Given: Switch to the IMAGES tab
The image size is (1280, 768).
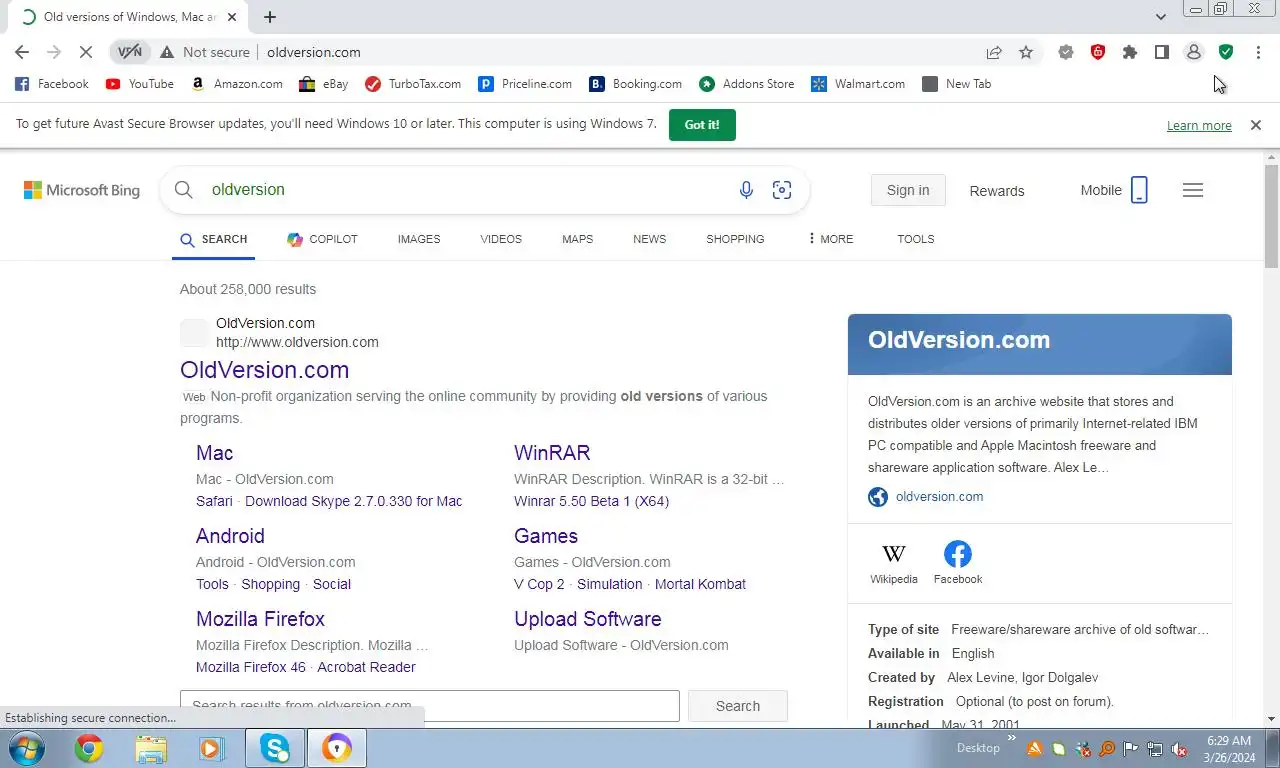Looking at the screenshot, I should [x=419, y=239].
